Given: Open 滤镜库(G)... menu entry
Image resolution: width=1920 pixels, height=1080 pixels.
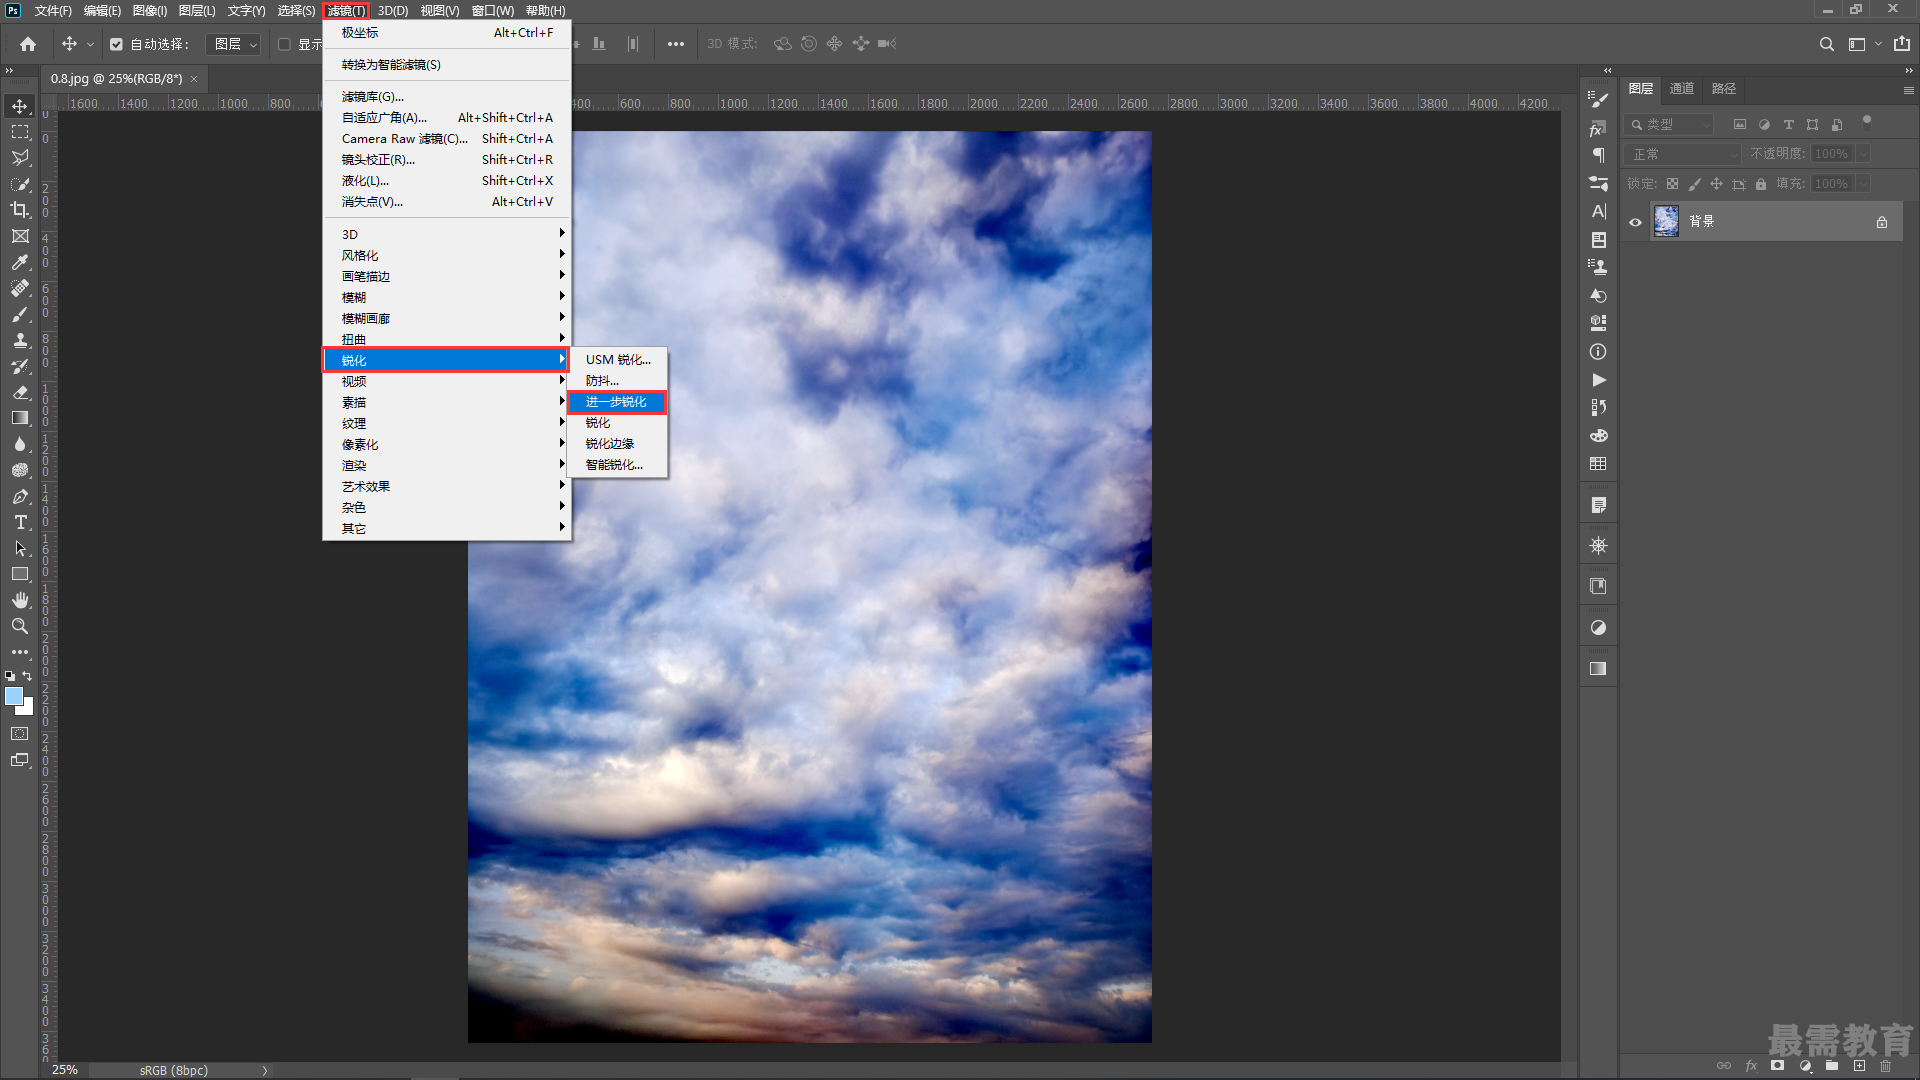Looking at the screenshot, I should (446, 97).
